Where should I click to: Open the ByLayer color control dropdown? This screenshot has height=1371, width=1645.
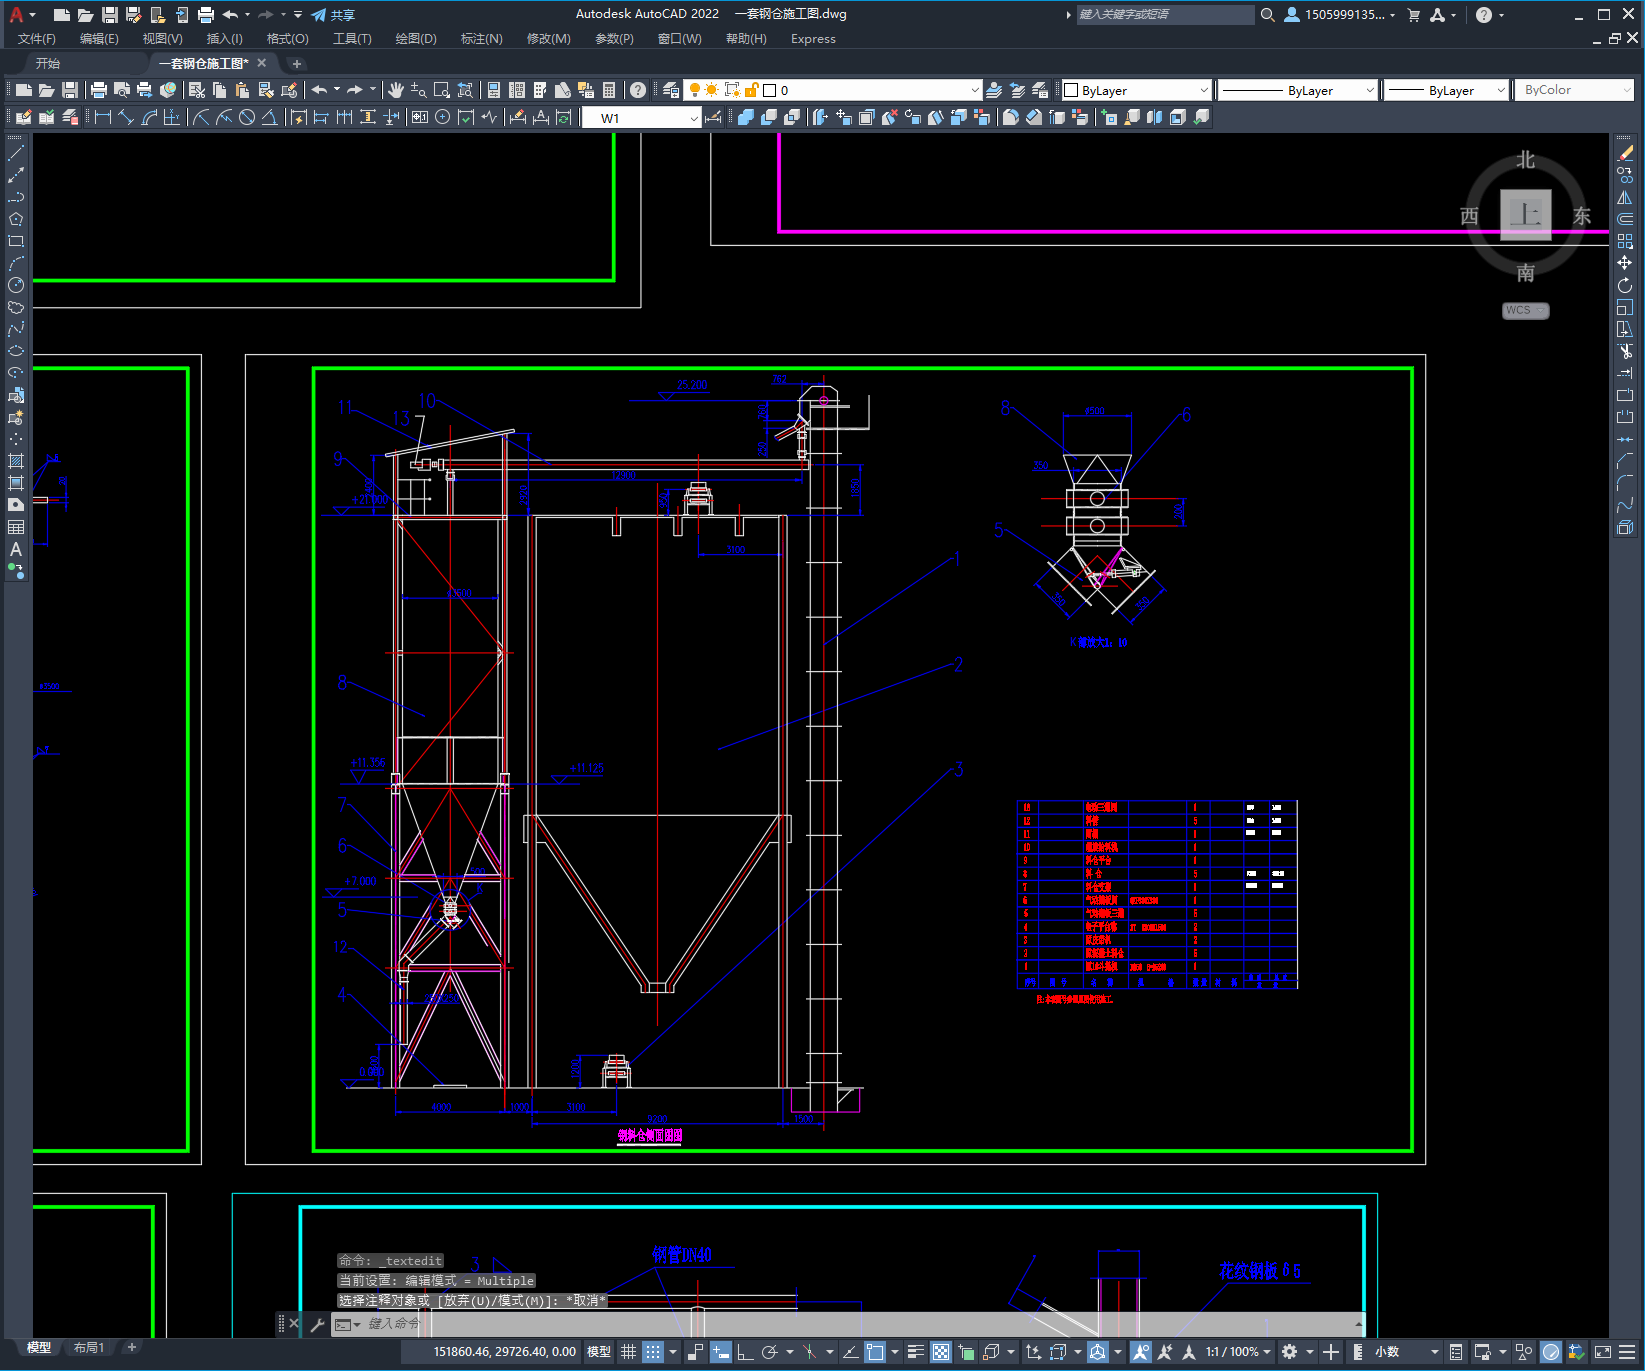click(x=1137, y=90)
